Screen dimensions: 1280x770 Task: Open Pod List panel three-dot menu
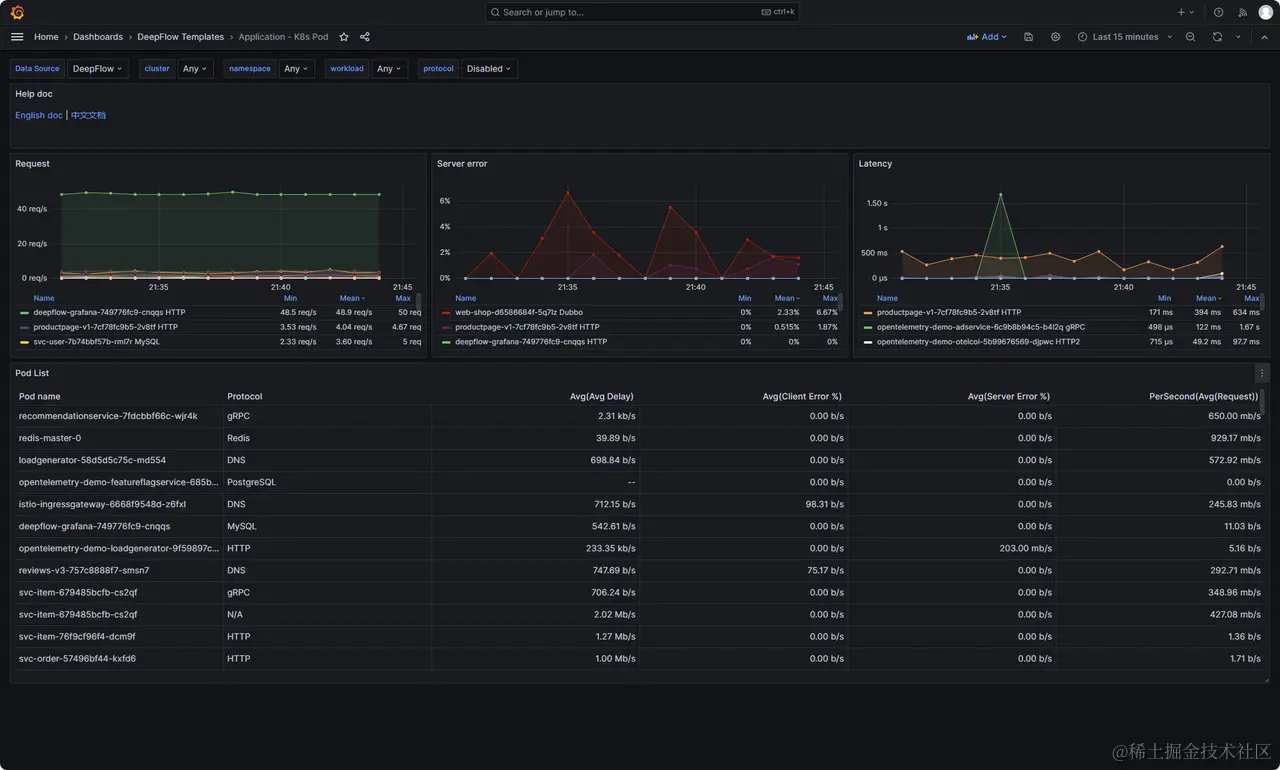[1262, 373]
